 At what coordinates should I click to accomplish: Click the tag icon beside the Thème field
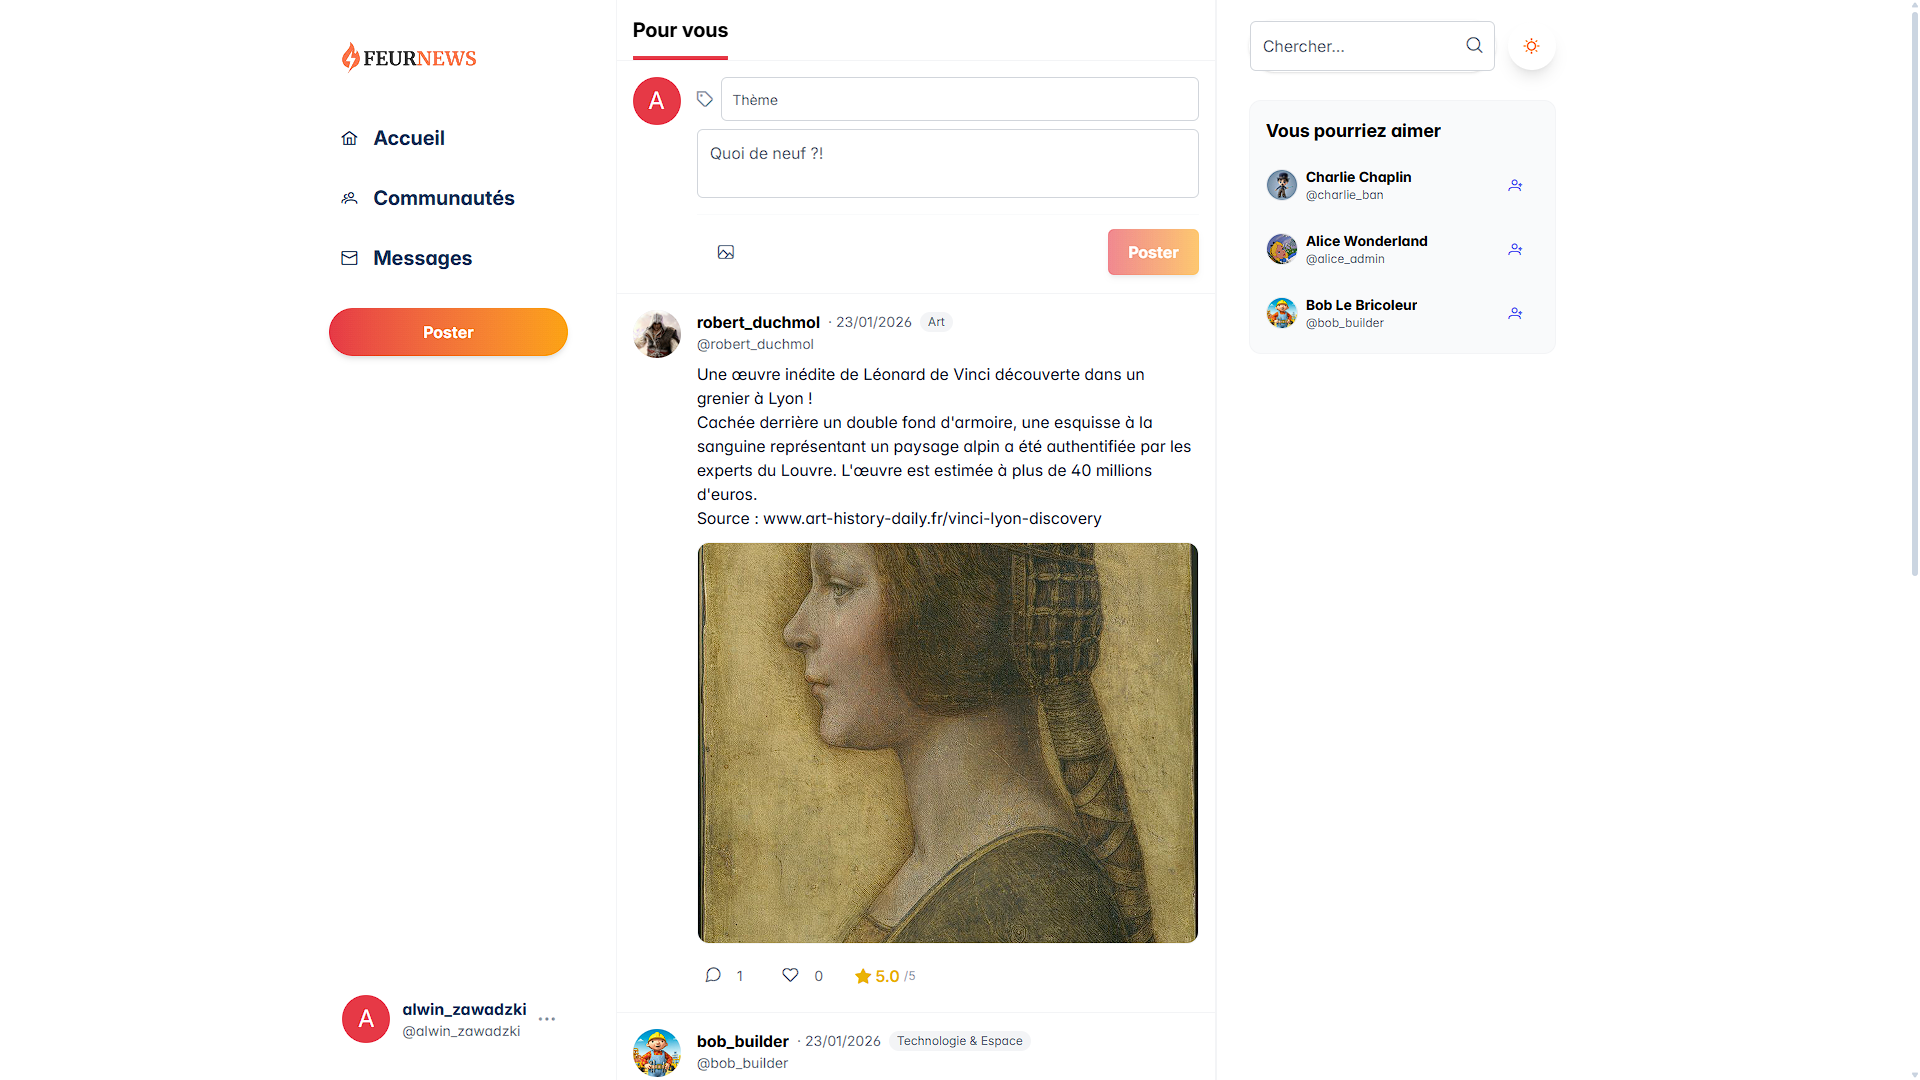tap(705, 99)
